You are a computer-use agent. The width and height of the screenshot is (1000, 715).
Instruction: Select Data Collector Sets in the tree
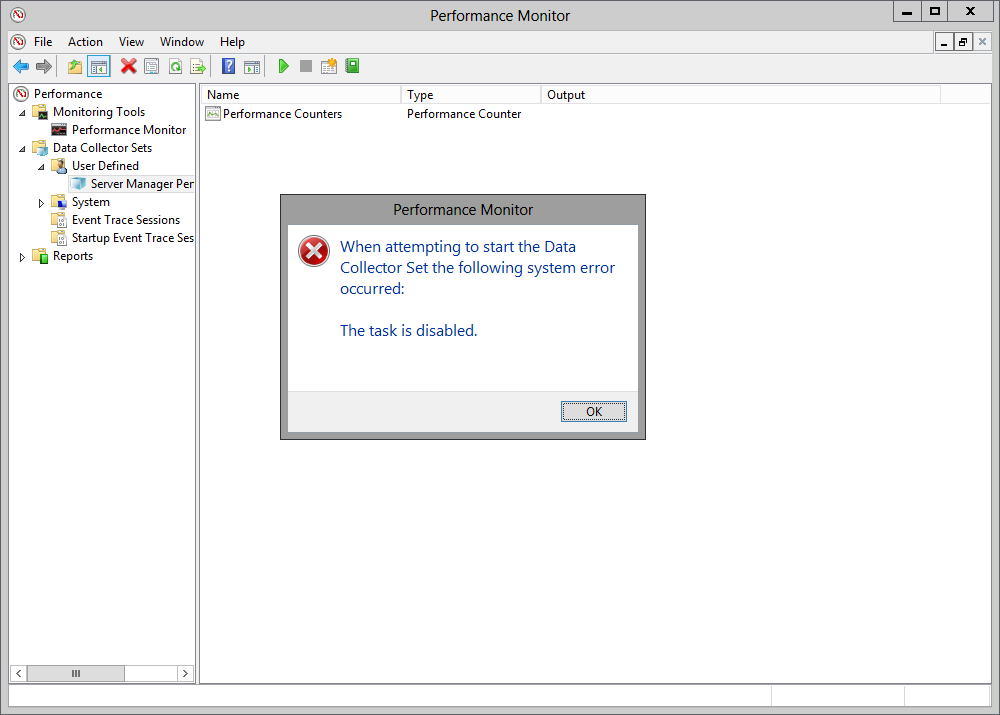coord(102,147)
